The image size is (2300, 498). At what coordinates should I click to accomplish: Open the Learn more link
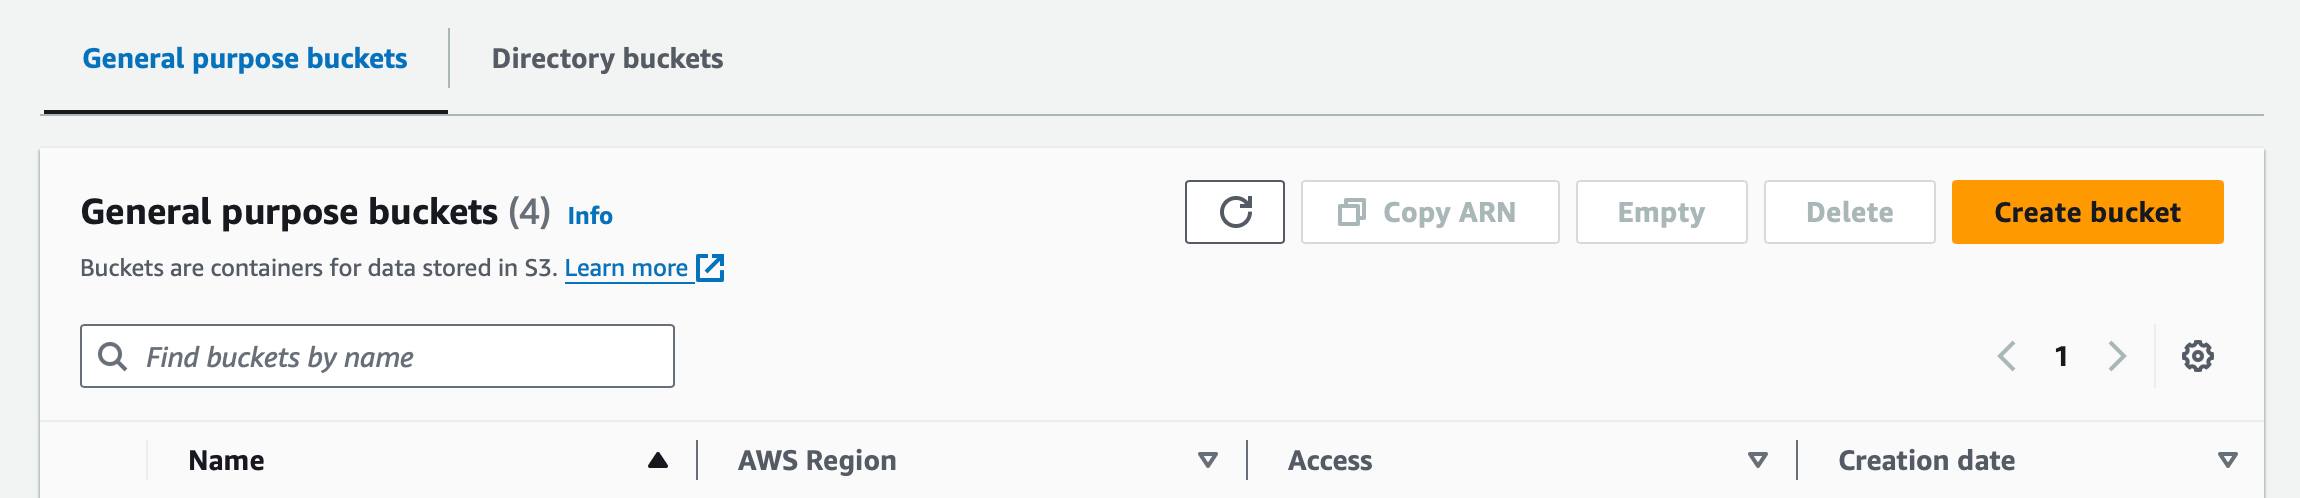(x=626, y=268)
